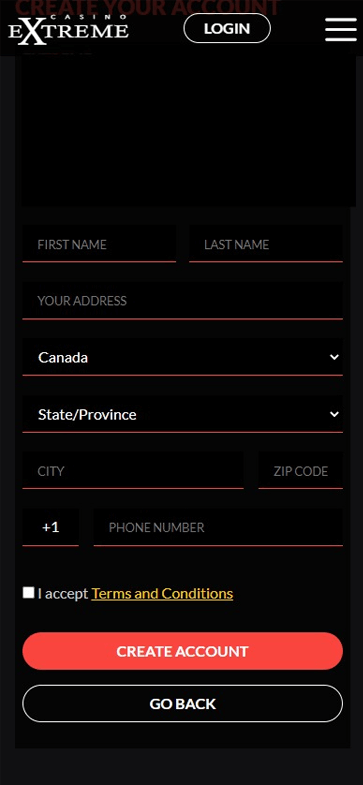Click the GO BACK button
Screen dimensions: 363x785
click(183, 703)
